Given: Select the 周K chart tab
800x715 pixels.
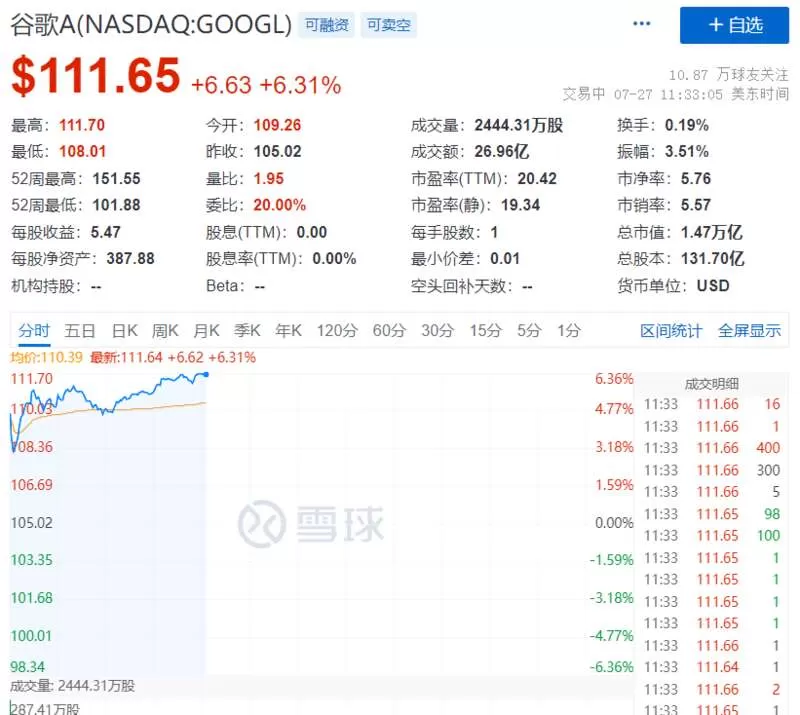Looking at the screenshot, I should click(x=165, y=331).
